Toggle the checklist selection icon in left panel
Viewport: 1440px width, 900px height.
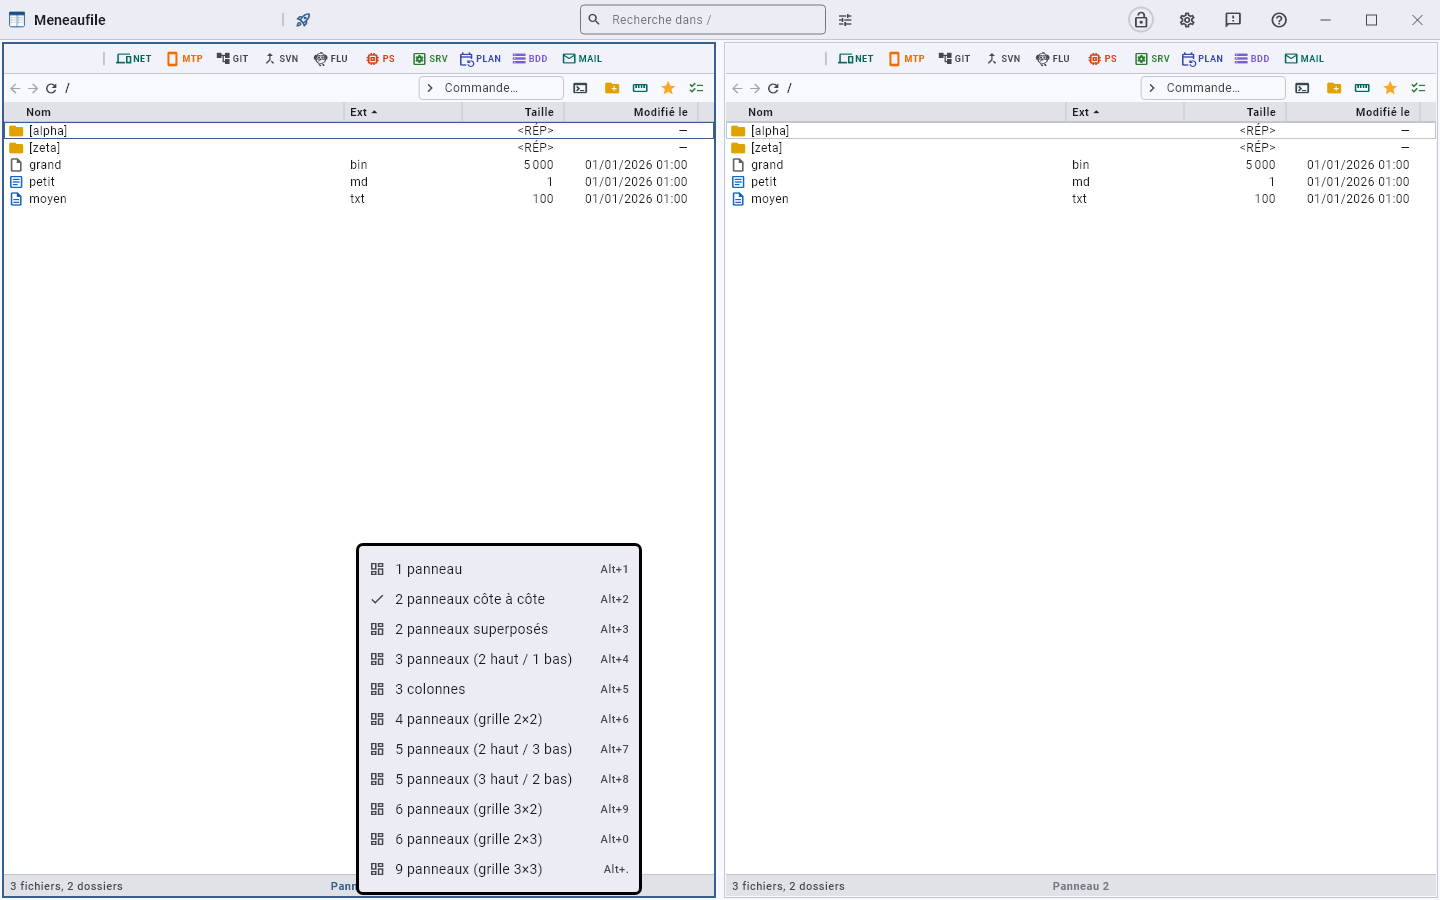pos(696,88)
